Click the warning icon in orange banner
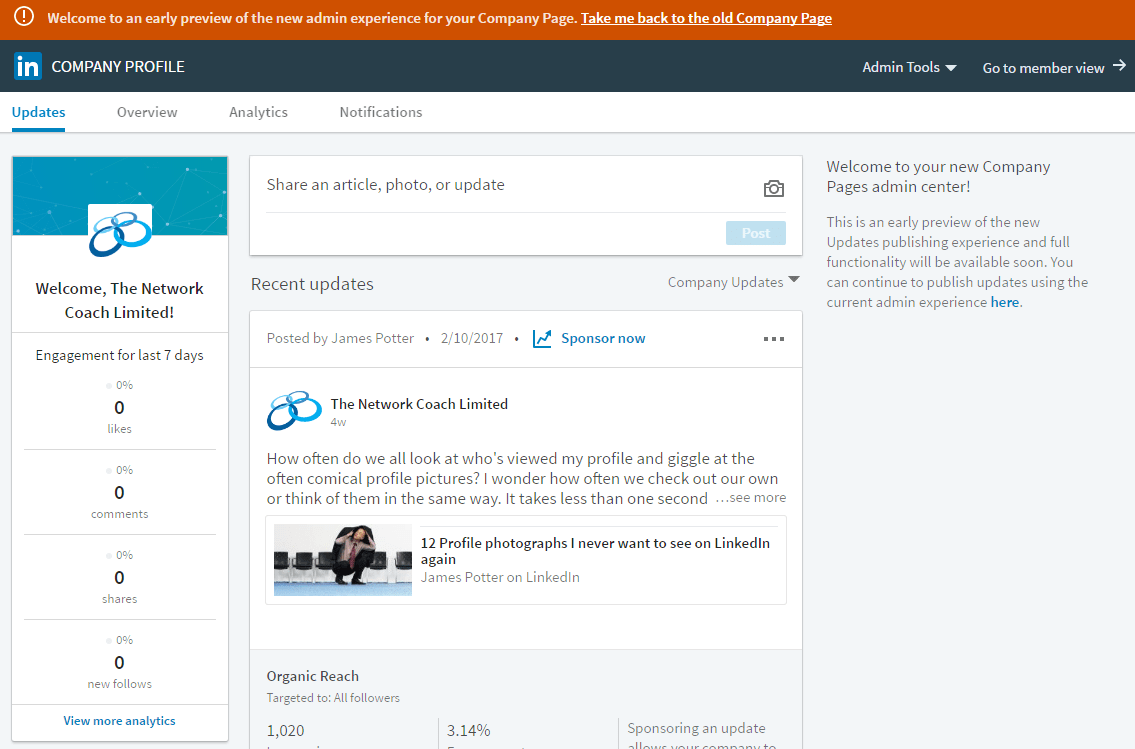1135x749 pixels. pyautogui.click(x=24, y=16)
